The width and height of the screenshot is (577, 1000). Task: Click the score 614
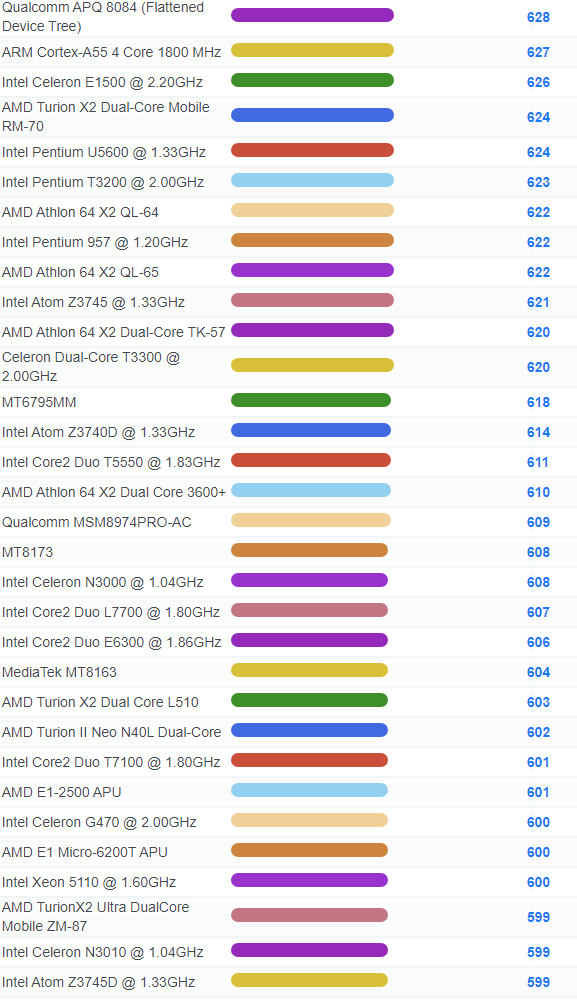tap(538, 432)
